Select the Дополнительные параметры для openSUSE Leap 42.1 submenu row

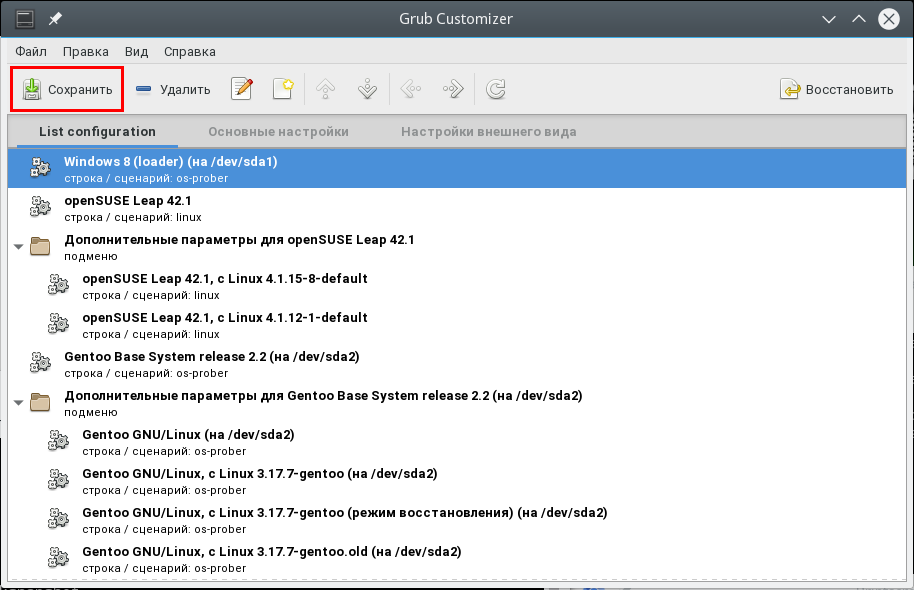click(457, 247)
